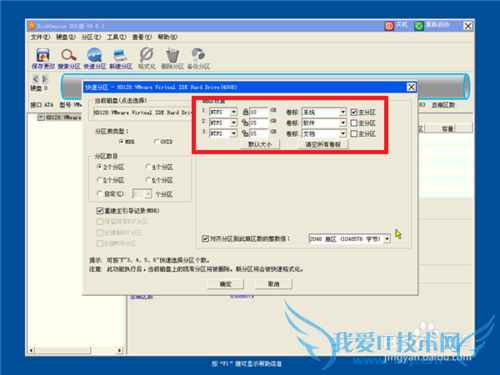Image resolution: width=500 pixels, height=375 pixels.
Task: Click scroll-left arrow in disk tree panel
Action: point(31,350)
